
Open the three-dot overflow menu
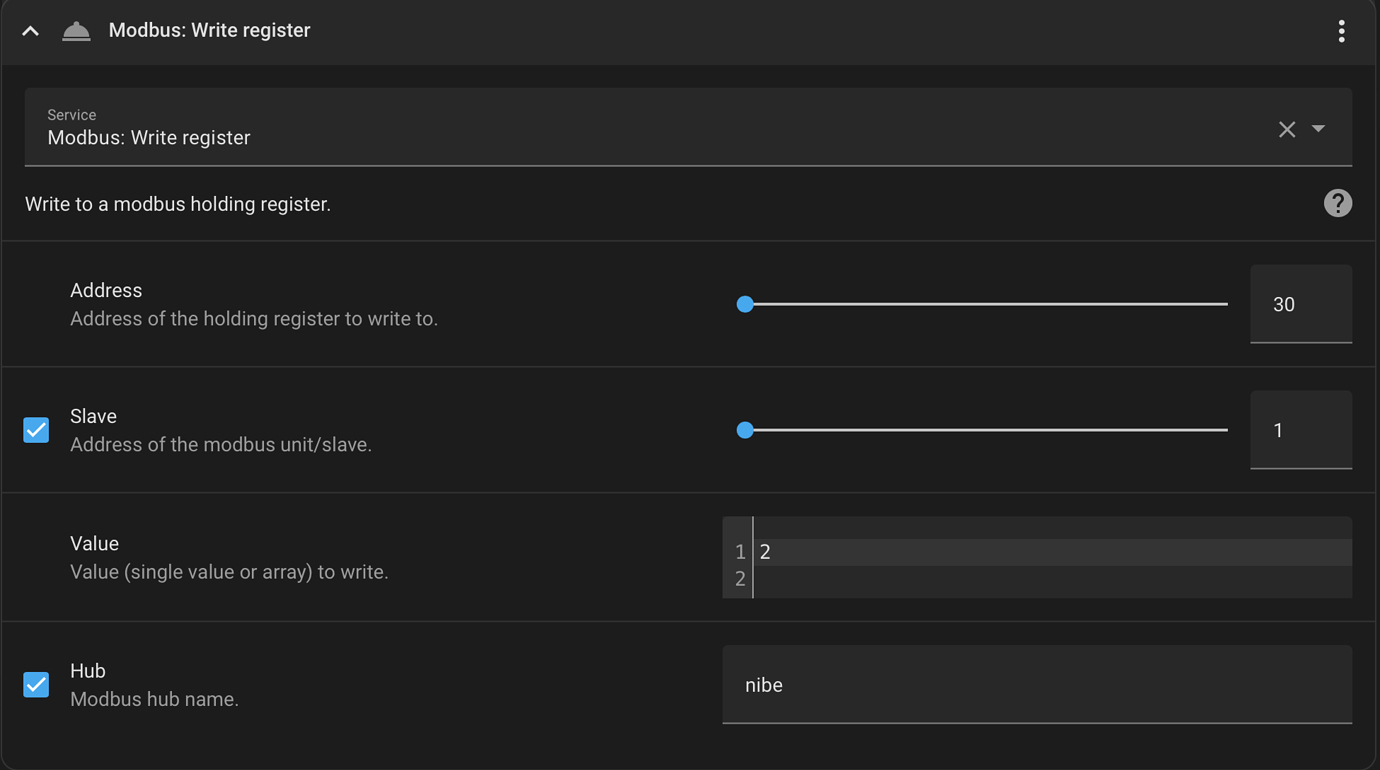(x=1341, y=31)
